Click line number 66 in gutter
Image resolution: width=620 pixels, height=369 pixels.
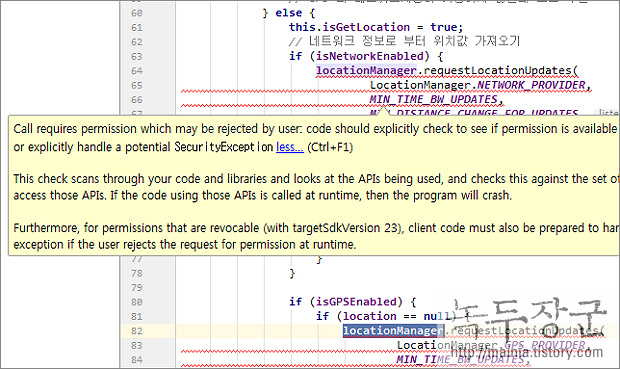pos(137,100)
